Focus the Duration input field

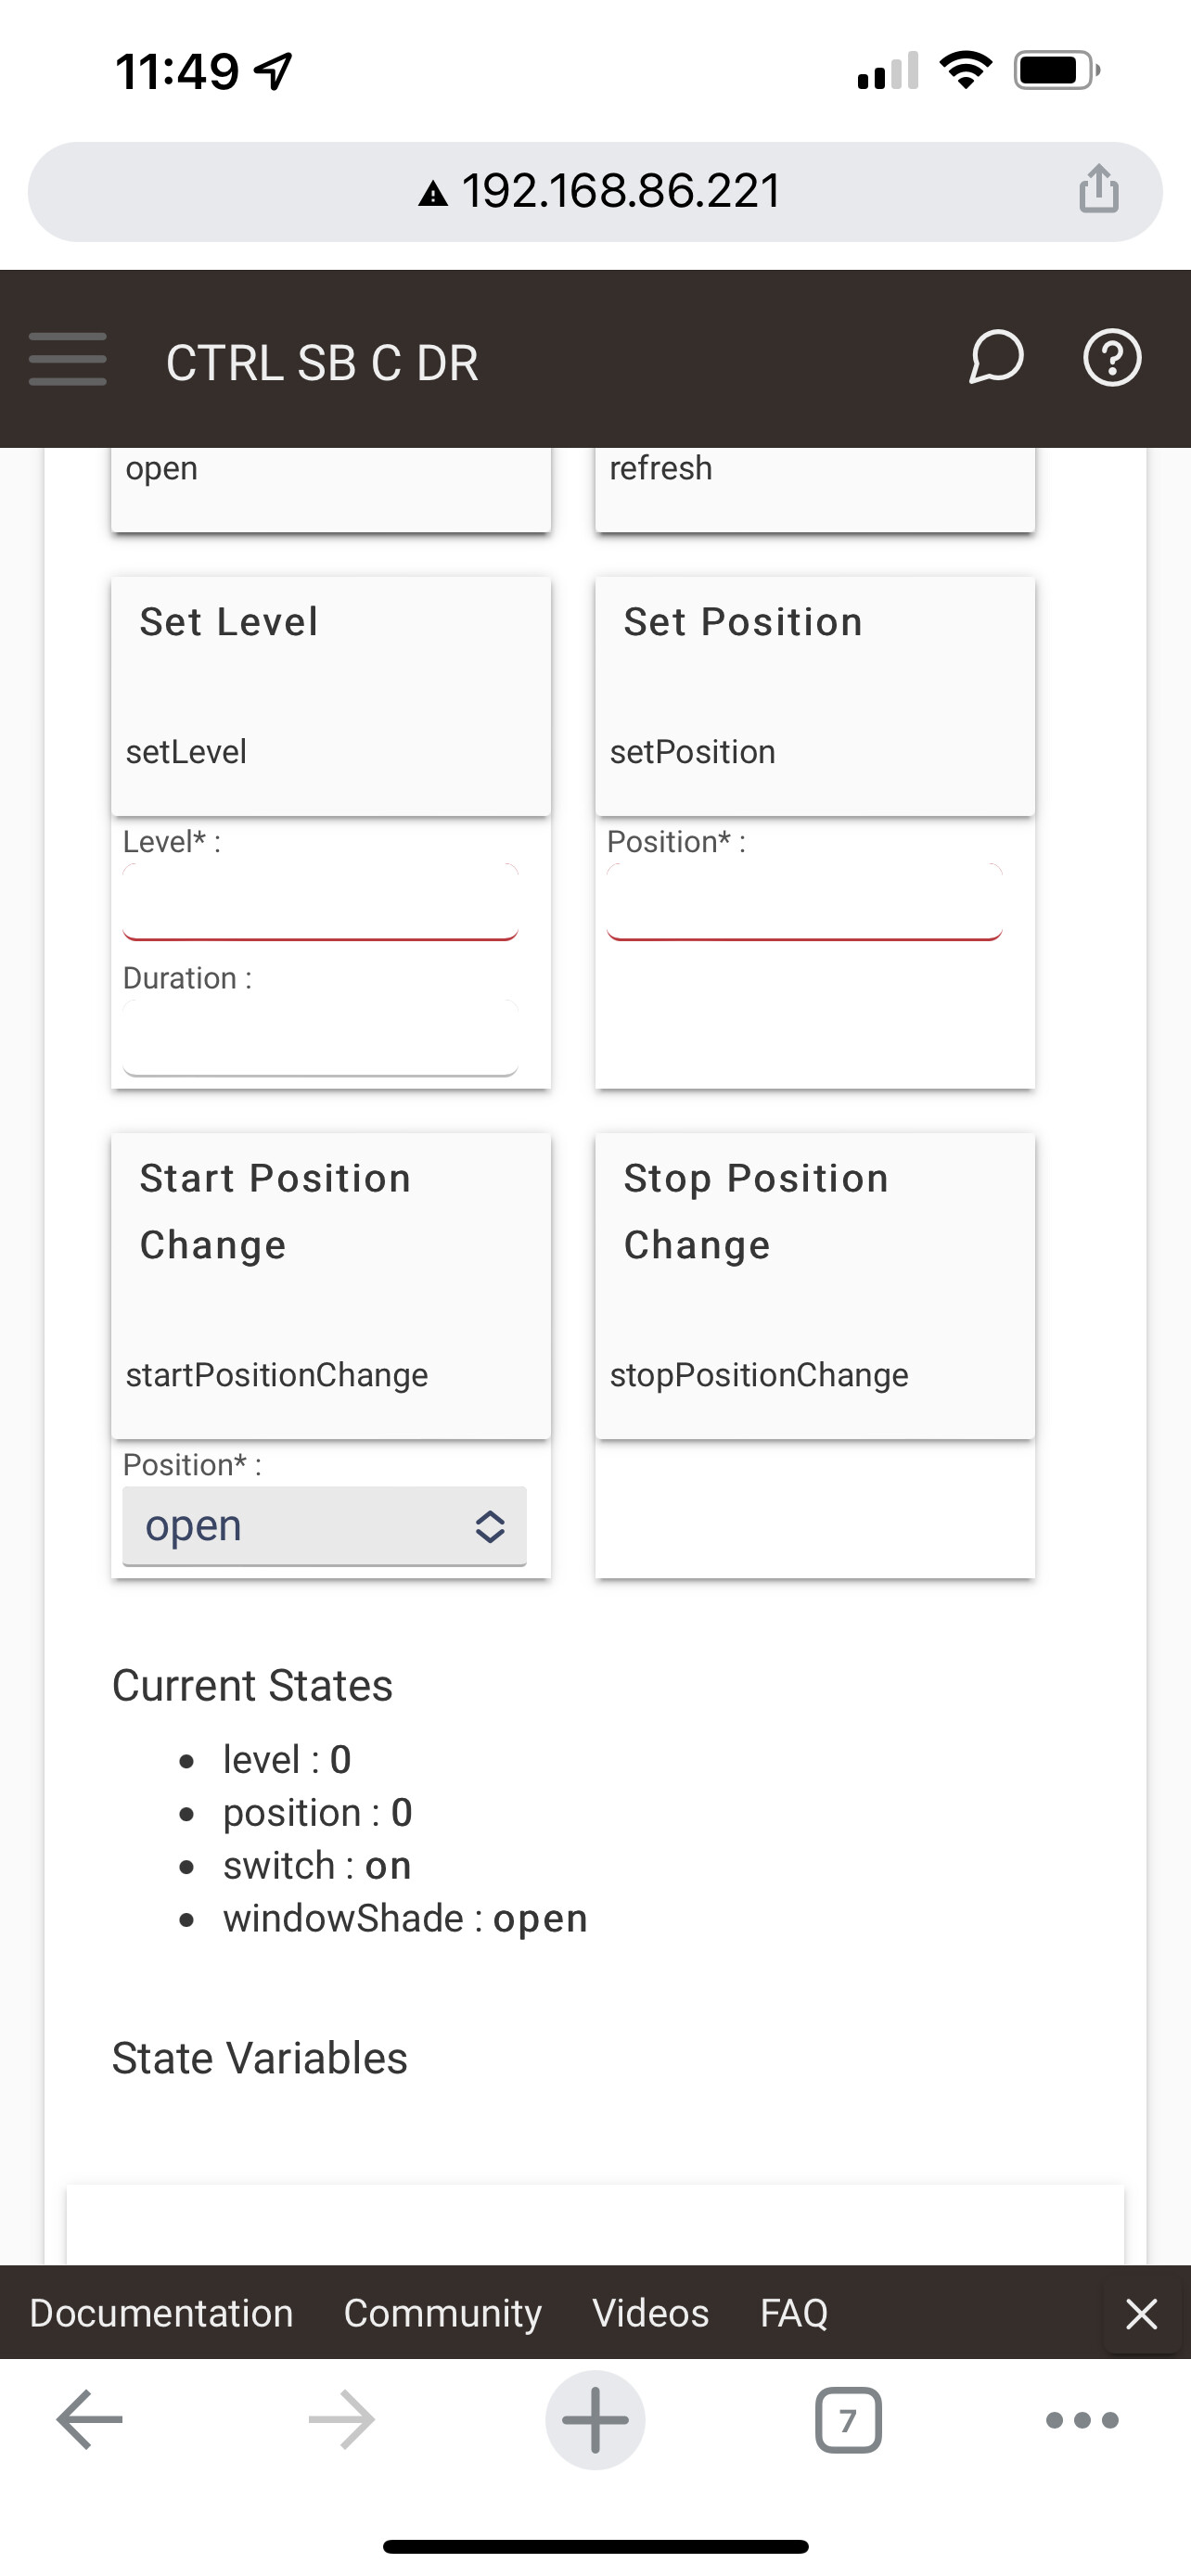(x=320, y=1038)
